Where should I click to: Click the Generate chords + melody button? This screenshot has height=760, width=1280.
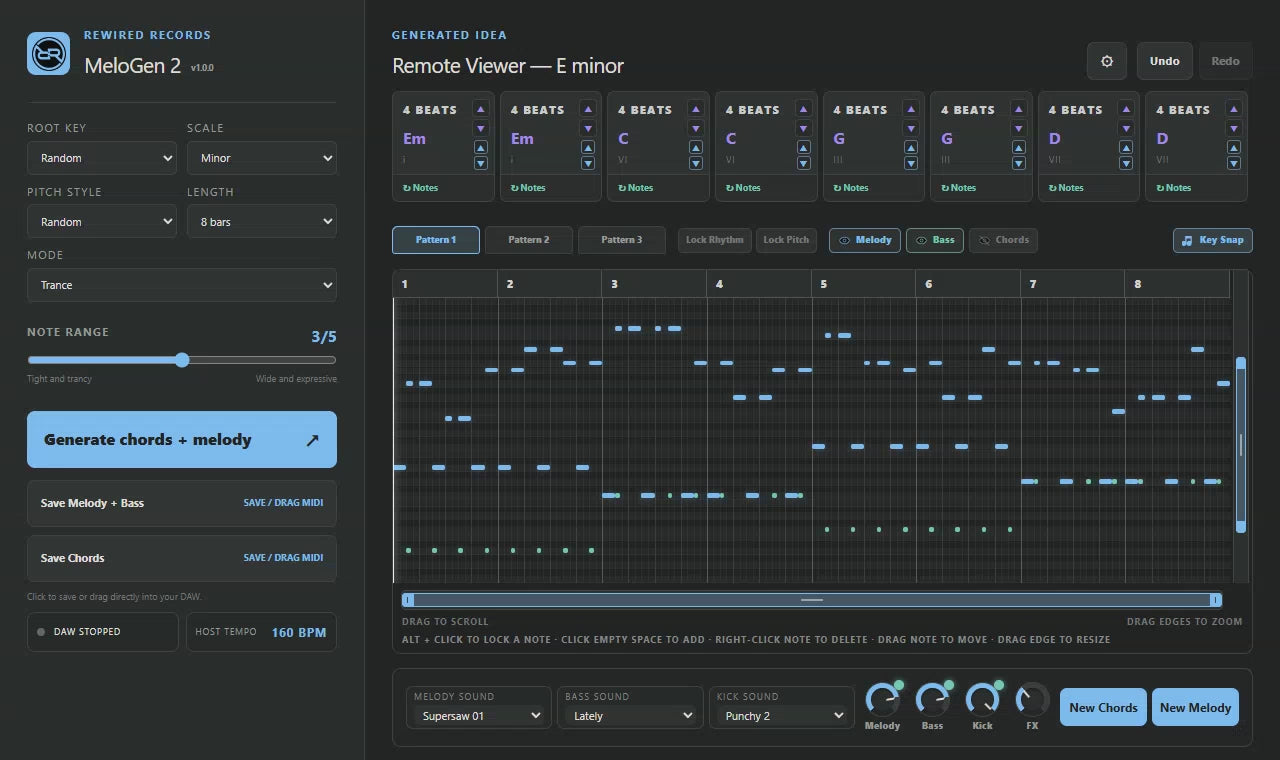pos(182,440)
